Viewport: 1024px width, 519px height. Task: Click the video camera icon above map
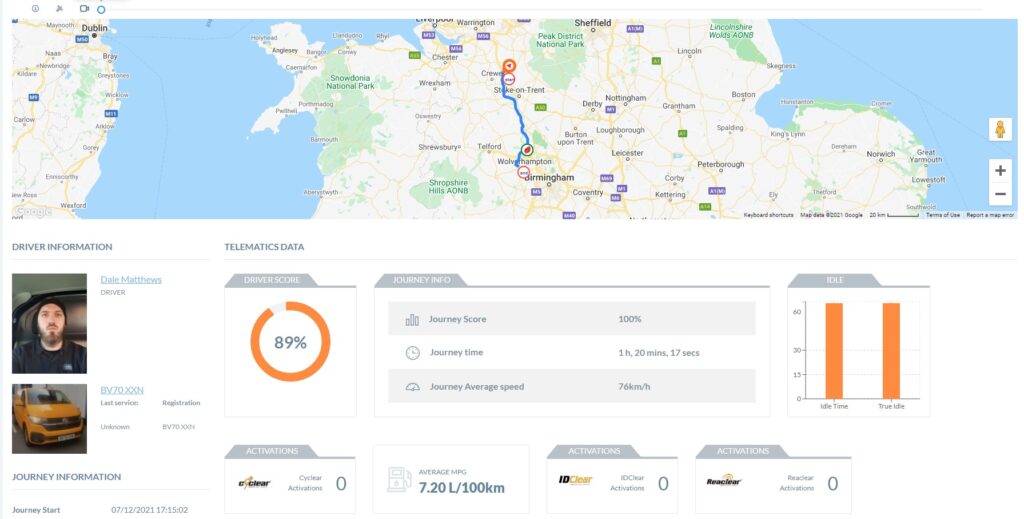click(x=84, y=8)
